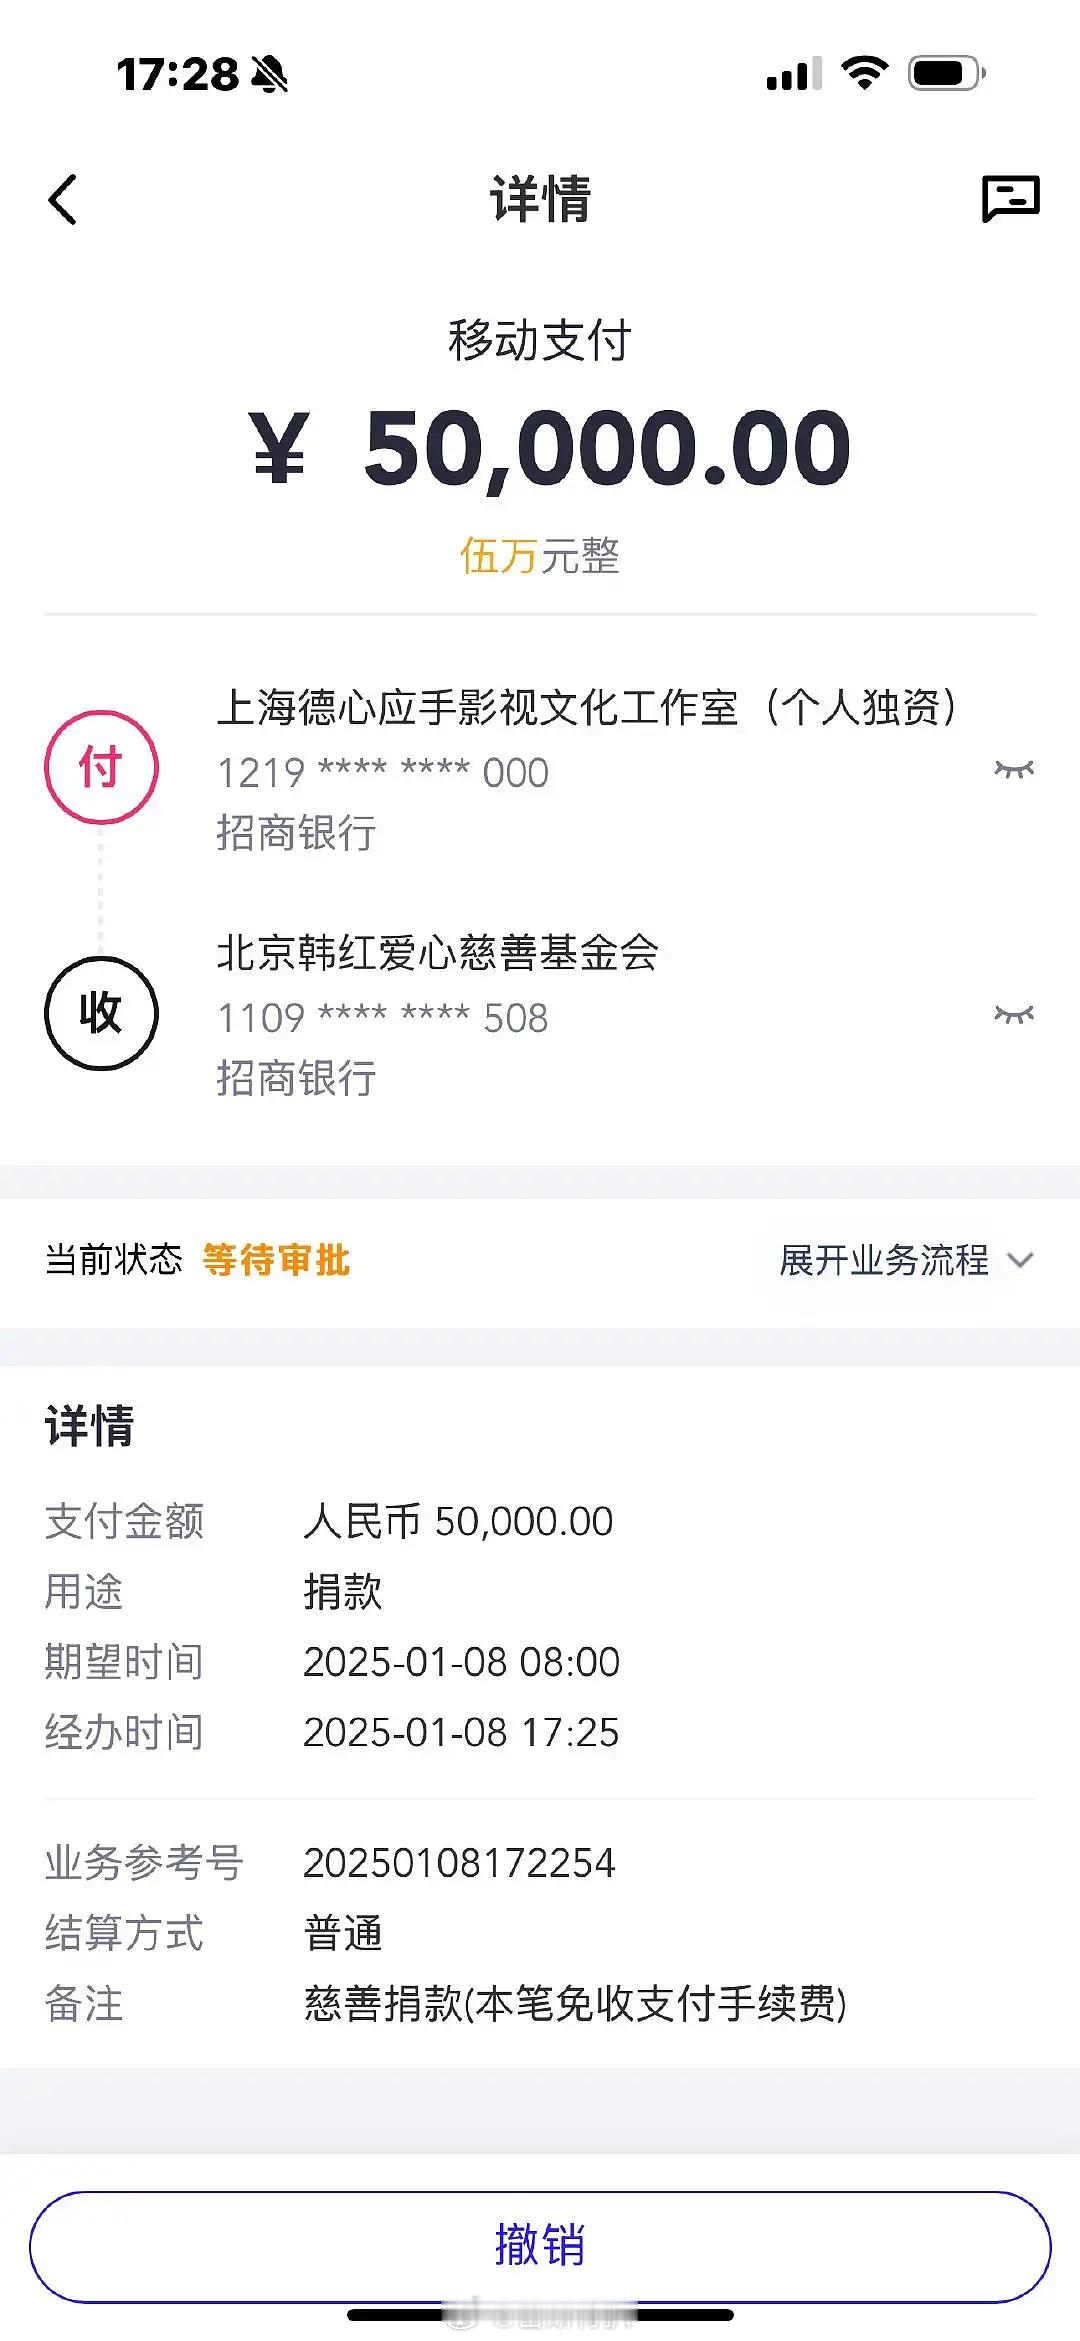Tap the cellular signal bars icon
Viewport: 1080px width, 2341px height.
coord(794,74)
